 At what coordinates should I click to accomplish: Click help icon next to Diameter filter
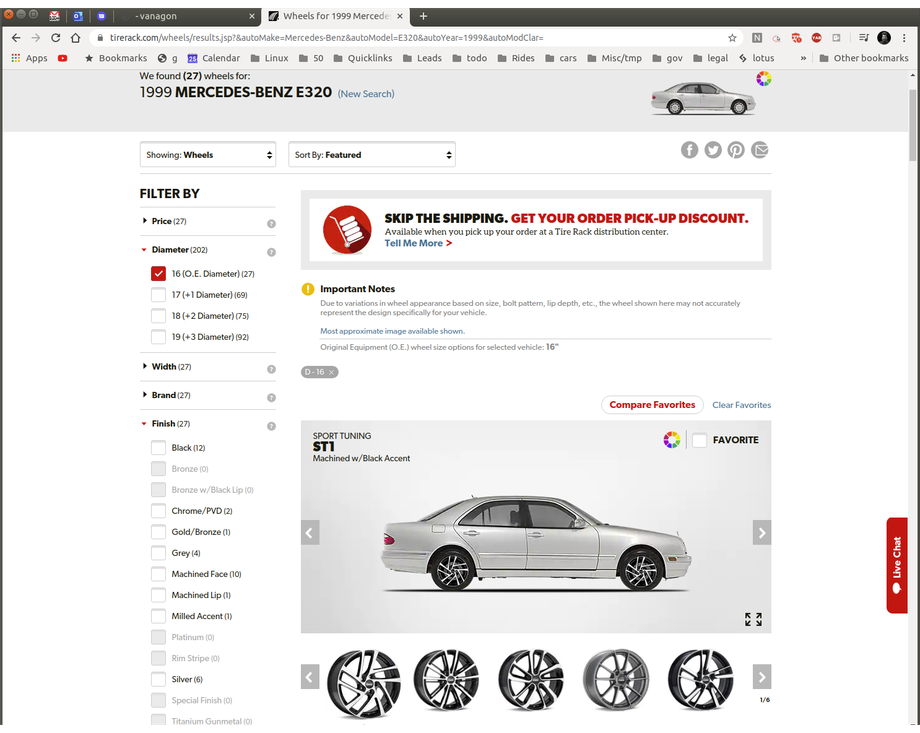click(271, 252)
